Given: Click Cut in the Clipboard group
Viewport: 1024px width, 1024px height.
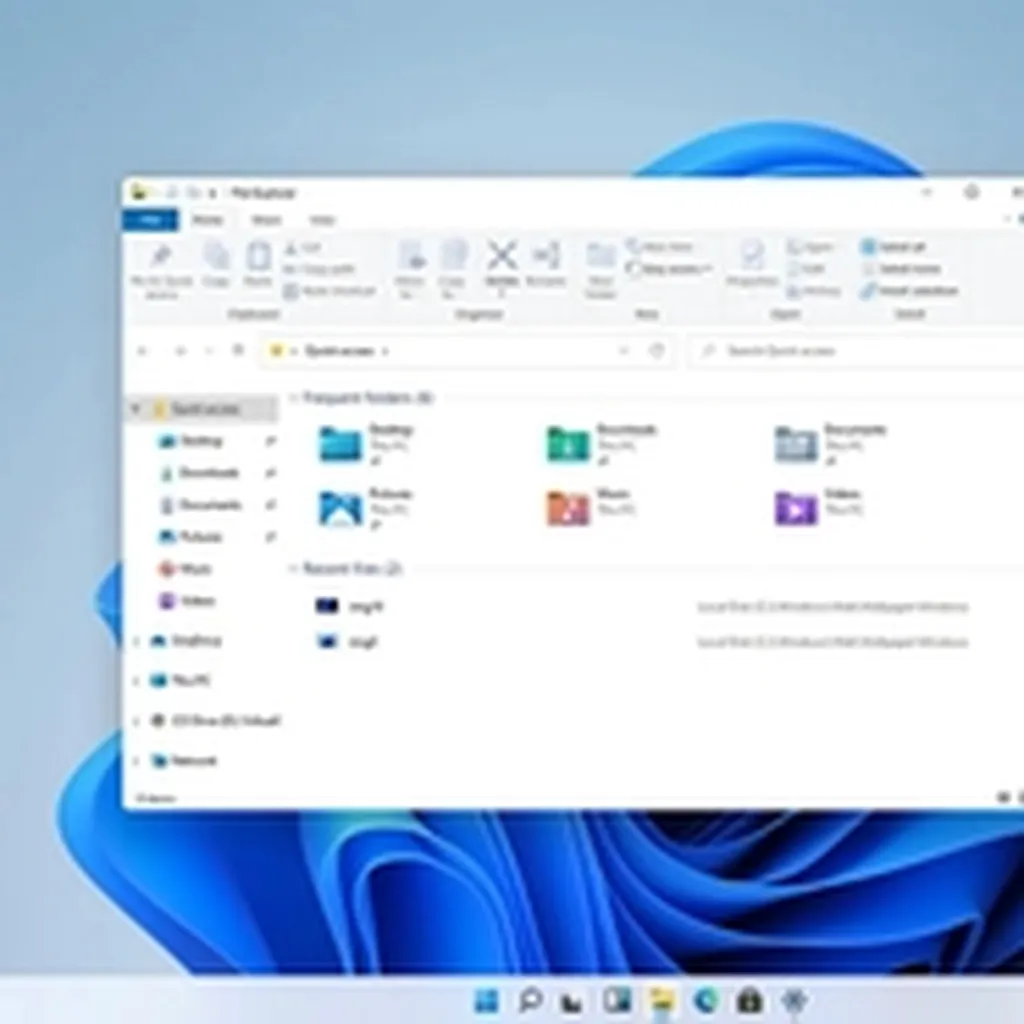Looking at the screenshot, I should click(304, 248).
